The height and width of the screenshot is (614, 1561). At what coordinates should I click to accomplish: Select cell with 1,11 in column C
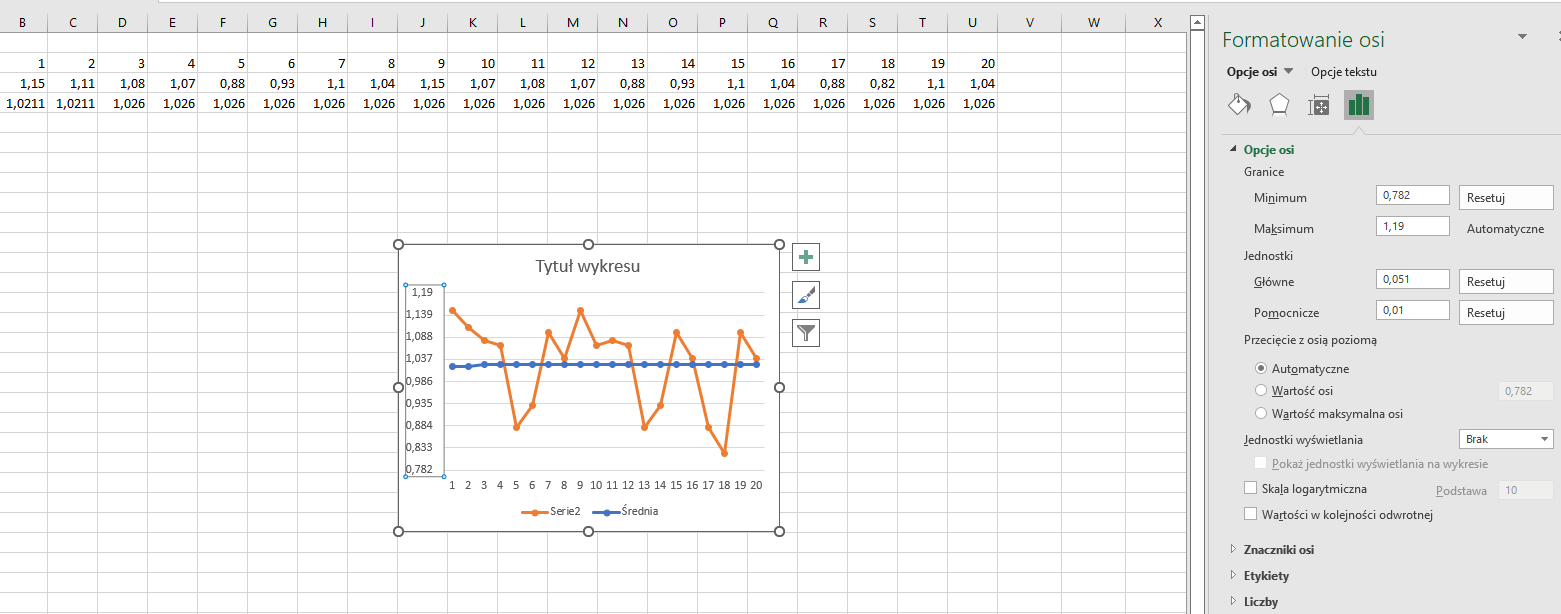(72, 83)
